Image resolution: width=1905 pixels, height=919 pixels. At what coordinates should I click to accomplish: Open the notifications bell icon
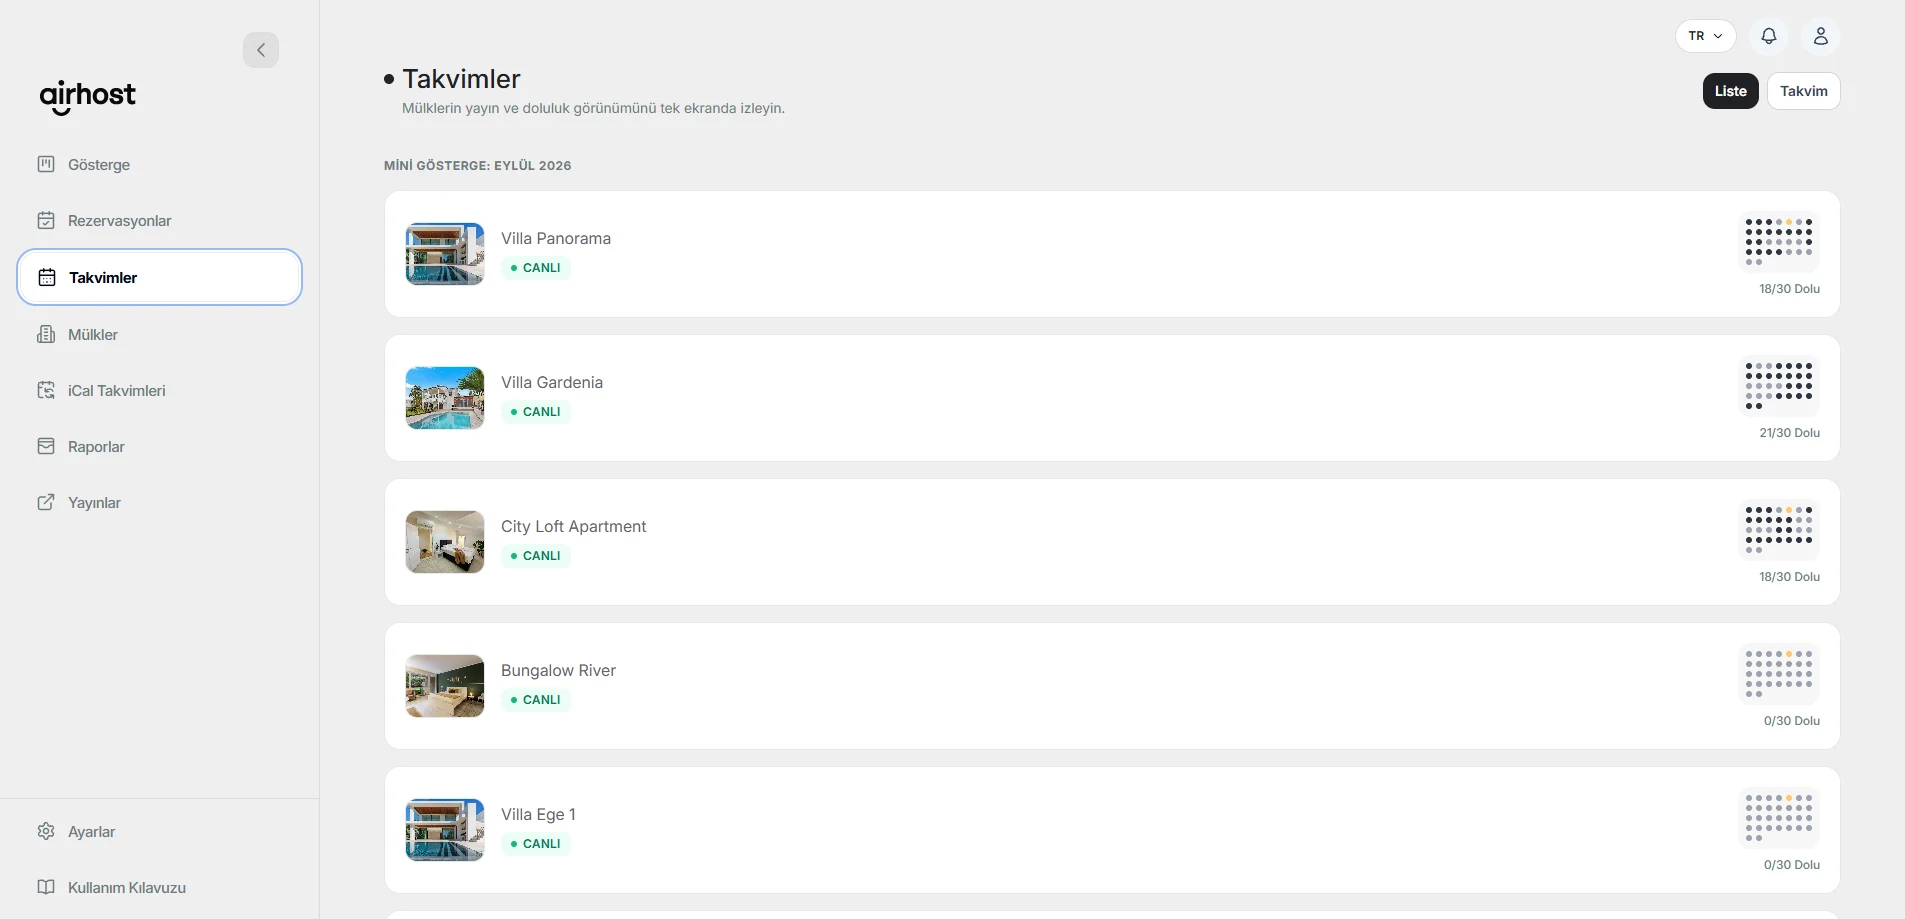1769,36
